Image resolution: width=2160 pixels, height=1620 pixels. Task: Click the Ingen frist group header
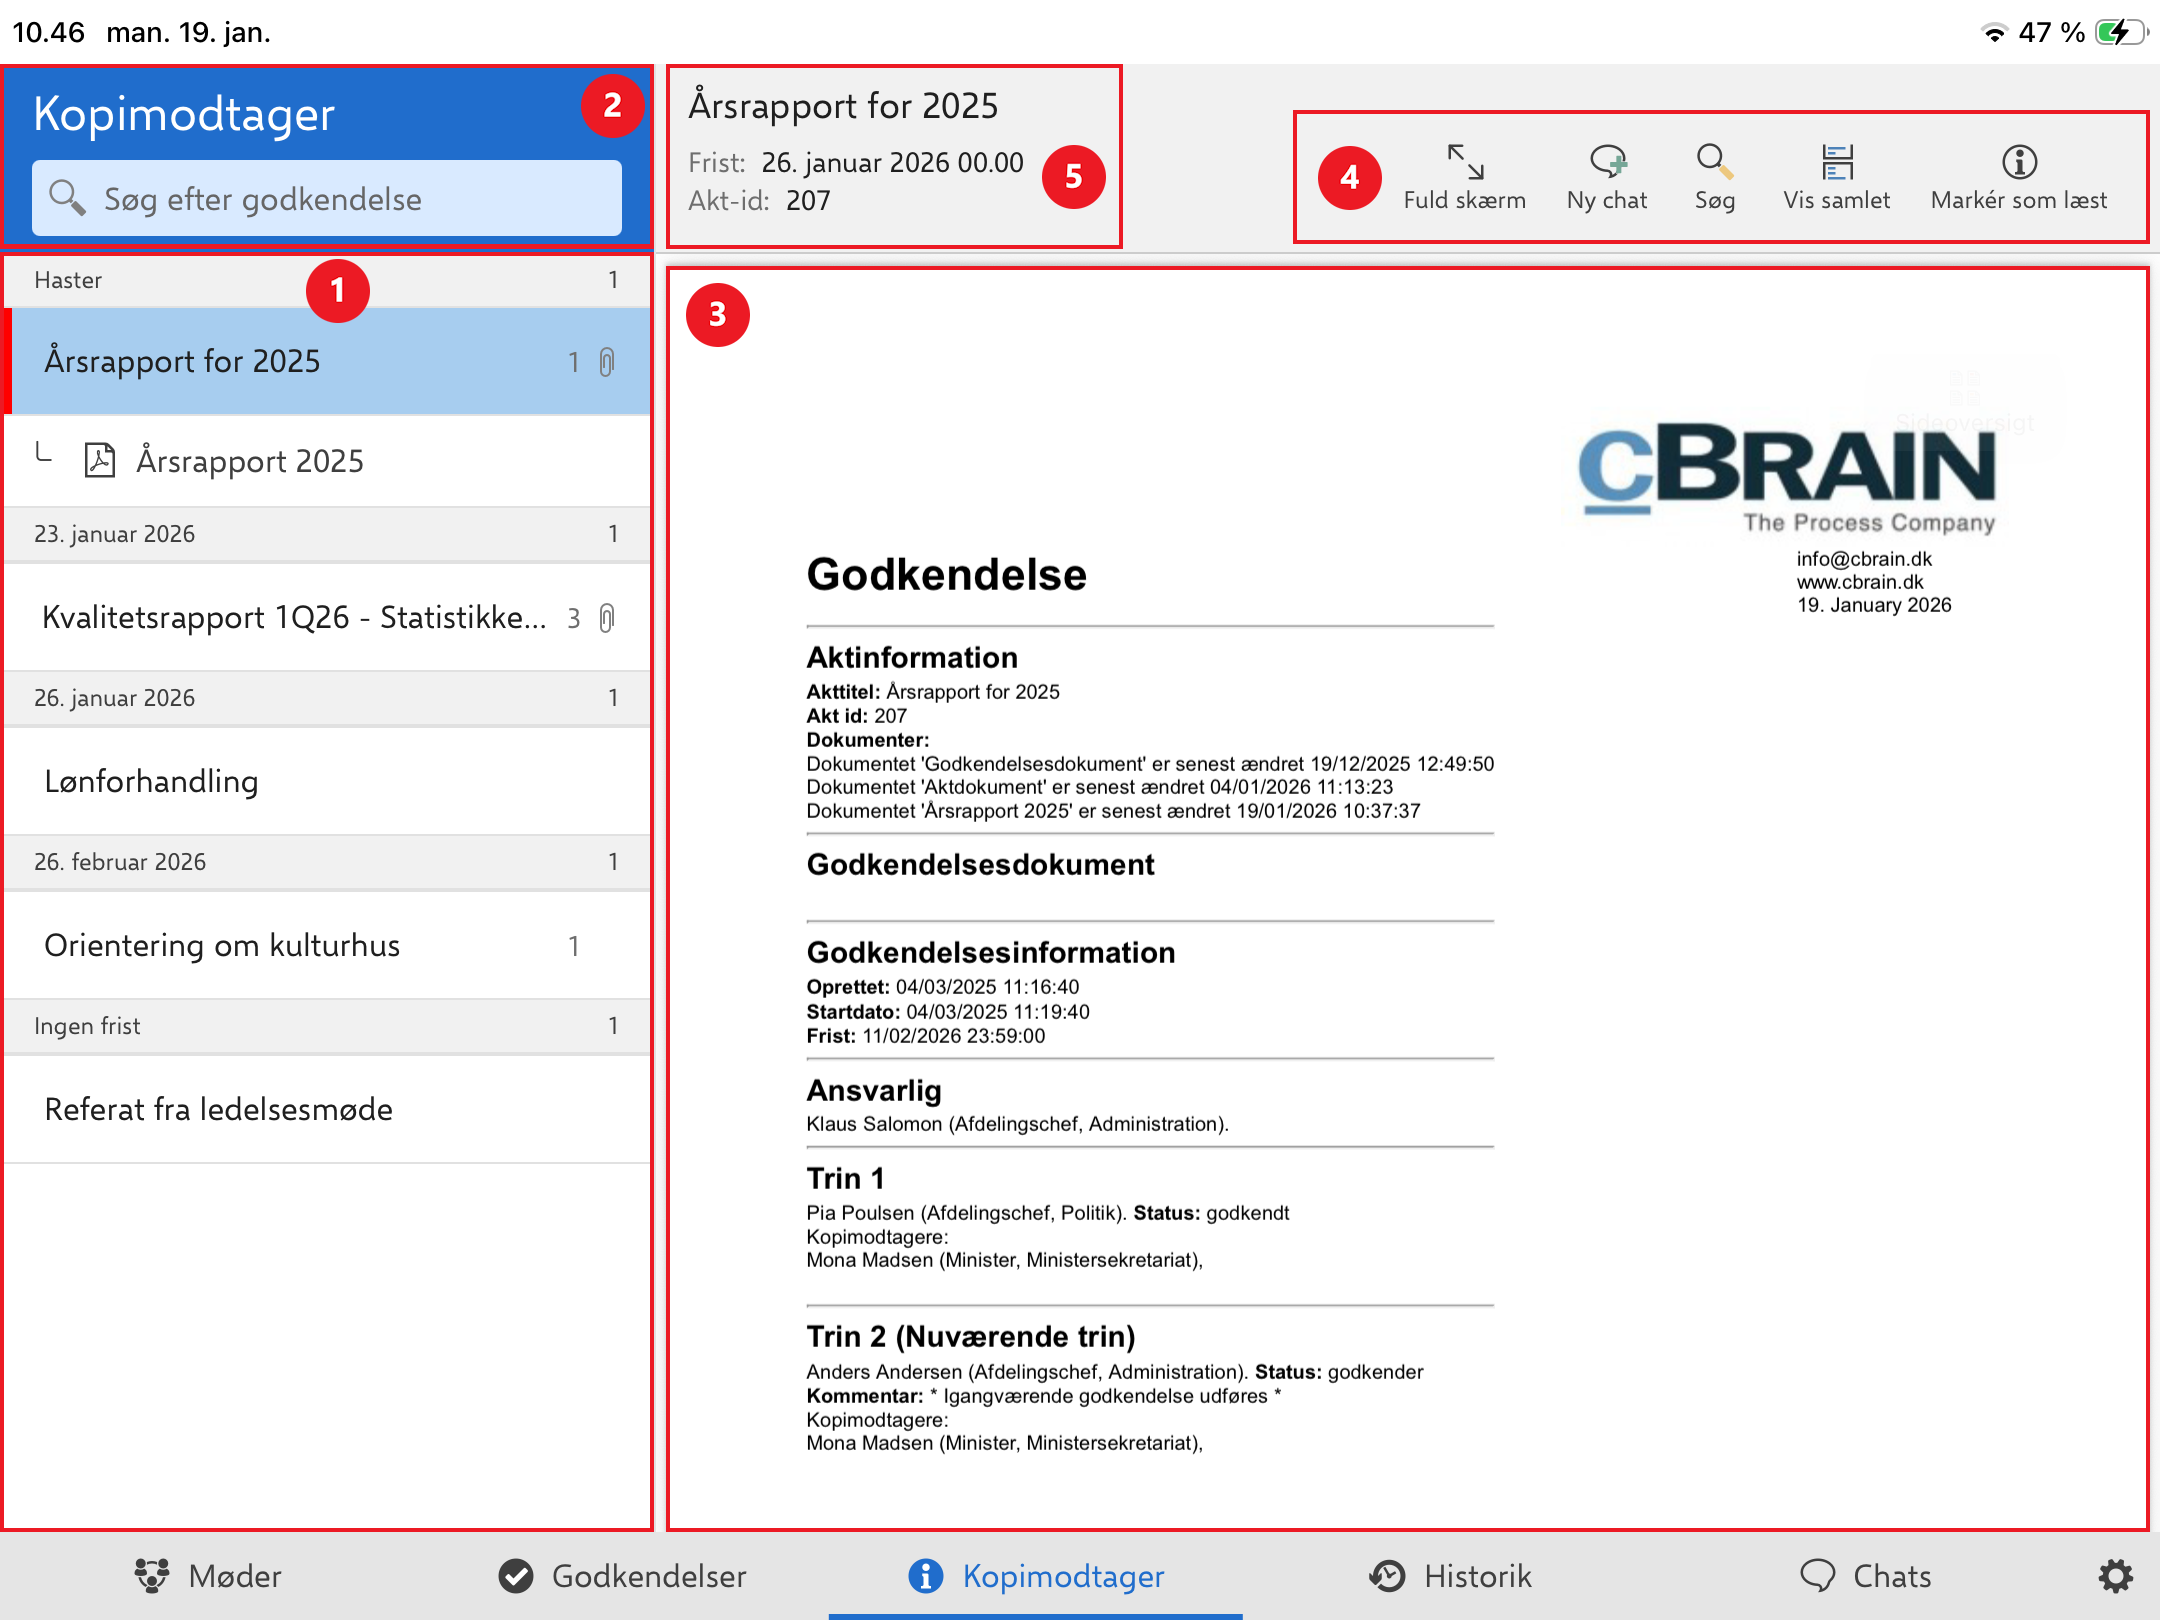coord(327,1026)
